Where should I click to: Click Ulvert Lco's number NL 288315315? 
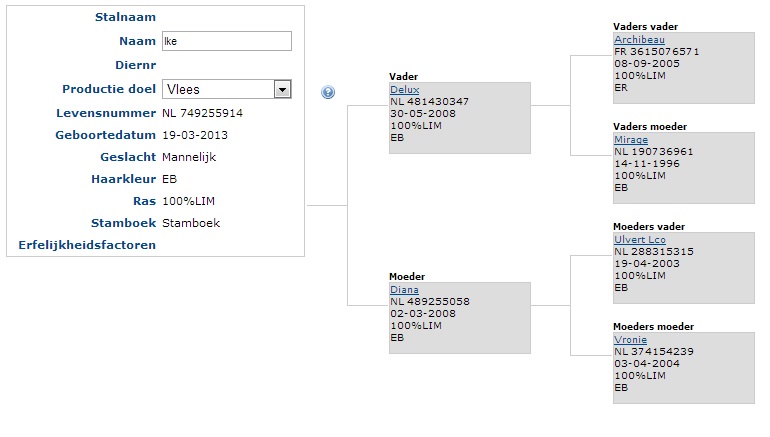click(x=654, y=251)
